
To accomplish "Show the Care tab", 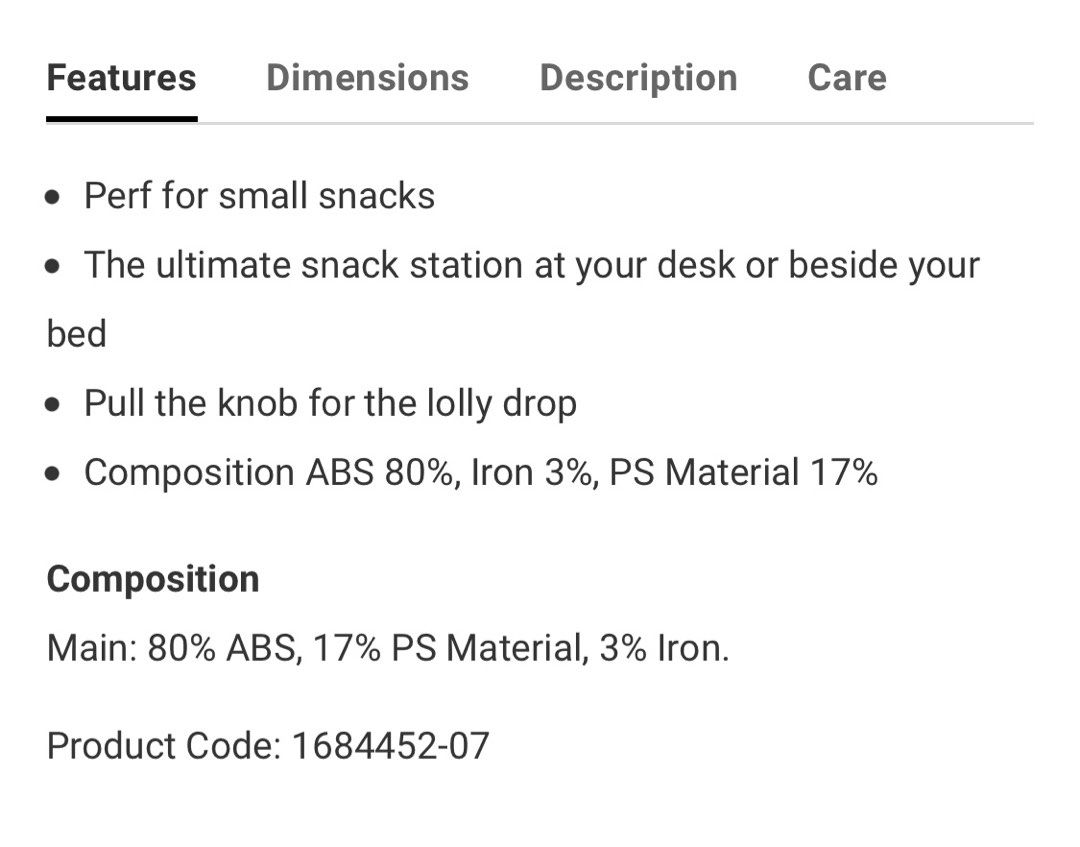I will (847, 78).
